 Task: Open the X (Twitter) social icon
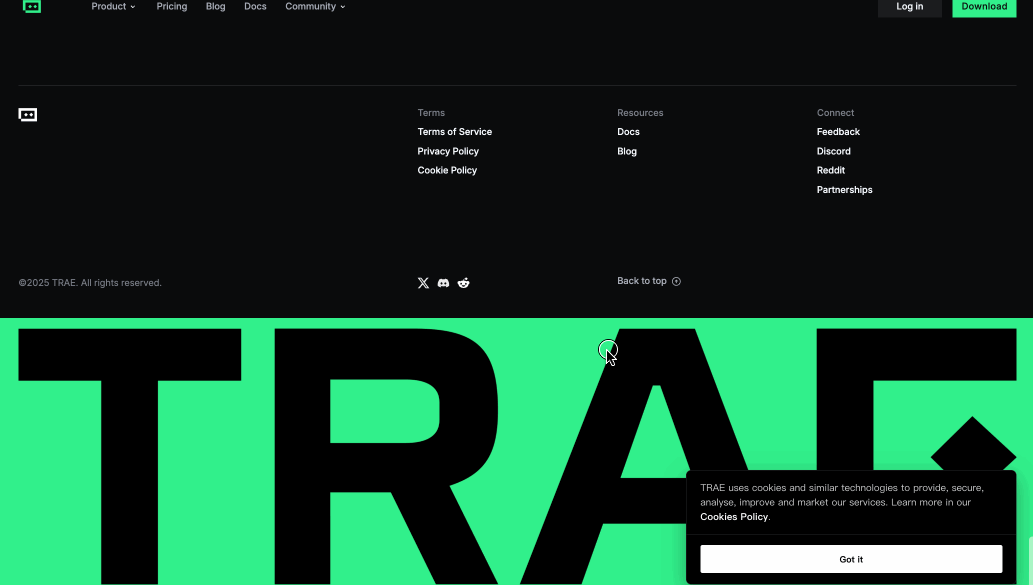[x=423, y=283]
